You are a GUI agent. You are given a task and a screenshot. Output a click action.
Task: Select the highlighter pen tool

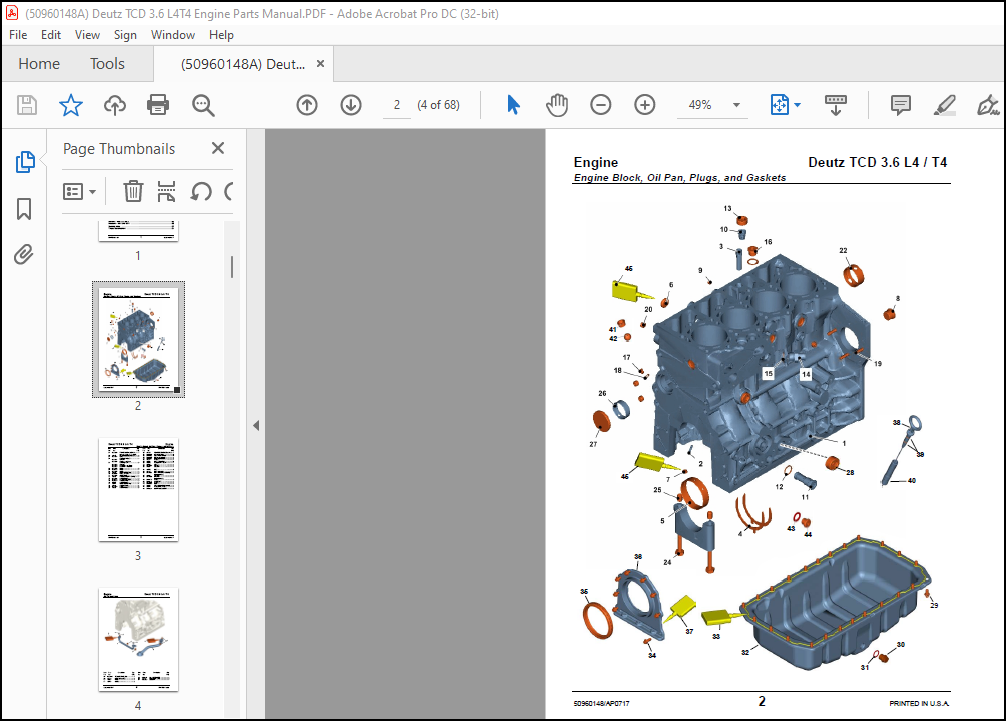tap(944, 105)
